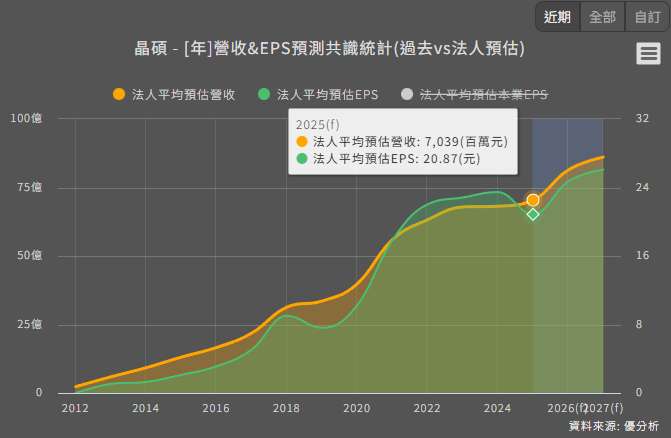Open the 資料來源: 優分析 source credit
The height and width of the screenshot is (438, 671).
[x=614, y=426]
